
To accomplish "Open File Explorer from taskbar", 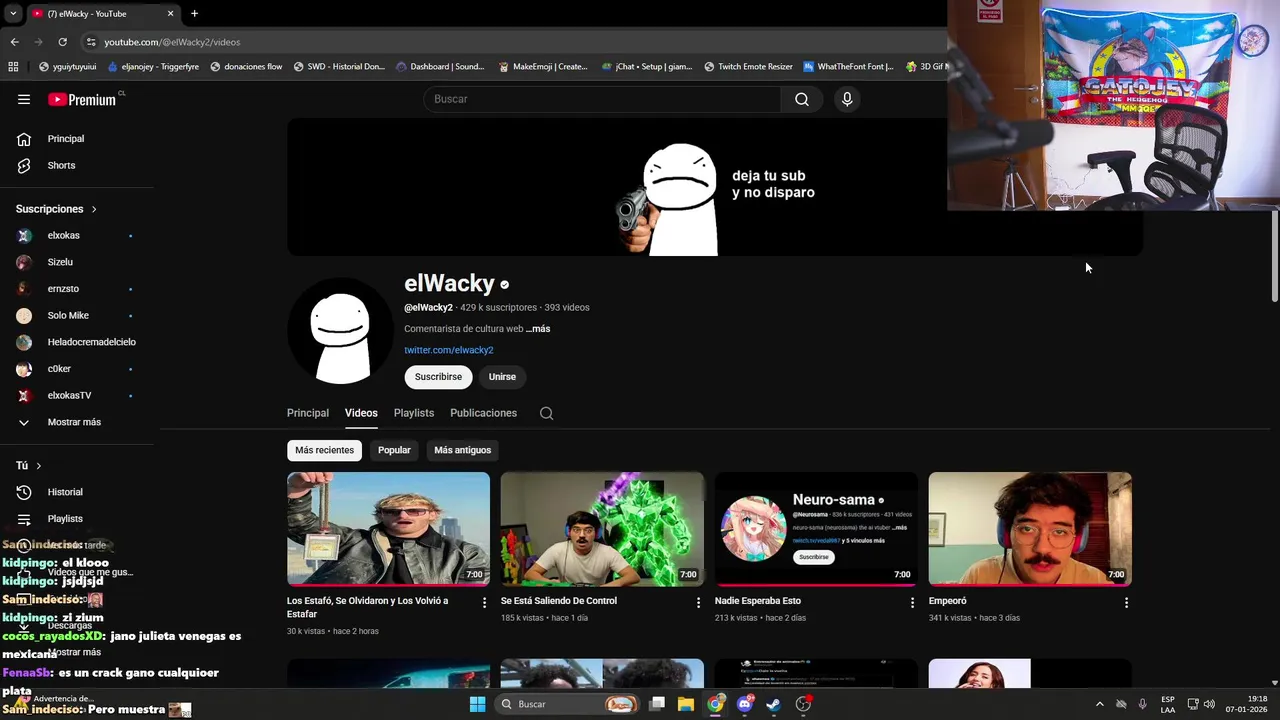I will (x=686, y=704).
